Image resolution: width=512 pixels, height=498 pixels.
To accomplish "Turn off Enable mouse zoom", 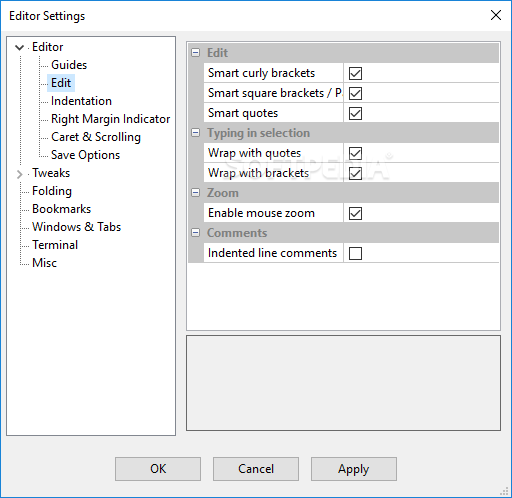I will click(x=355, y=213).
